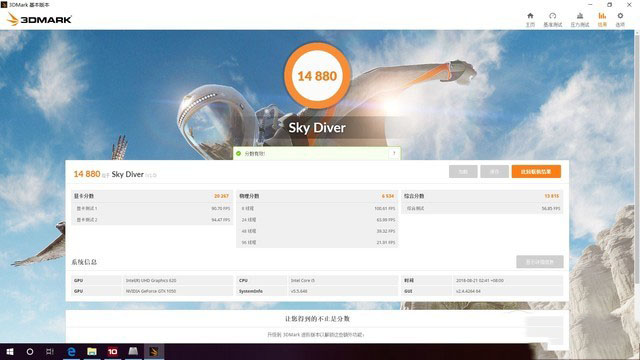Click the combined score value 13 815
Screen dimensions: 640x360
(x=551, y=196)
